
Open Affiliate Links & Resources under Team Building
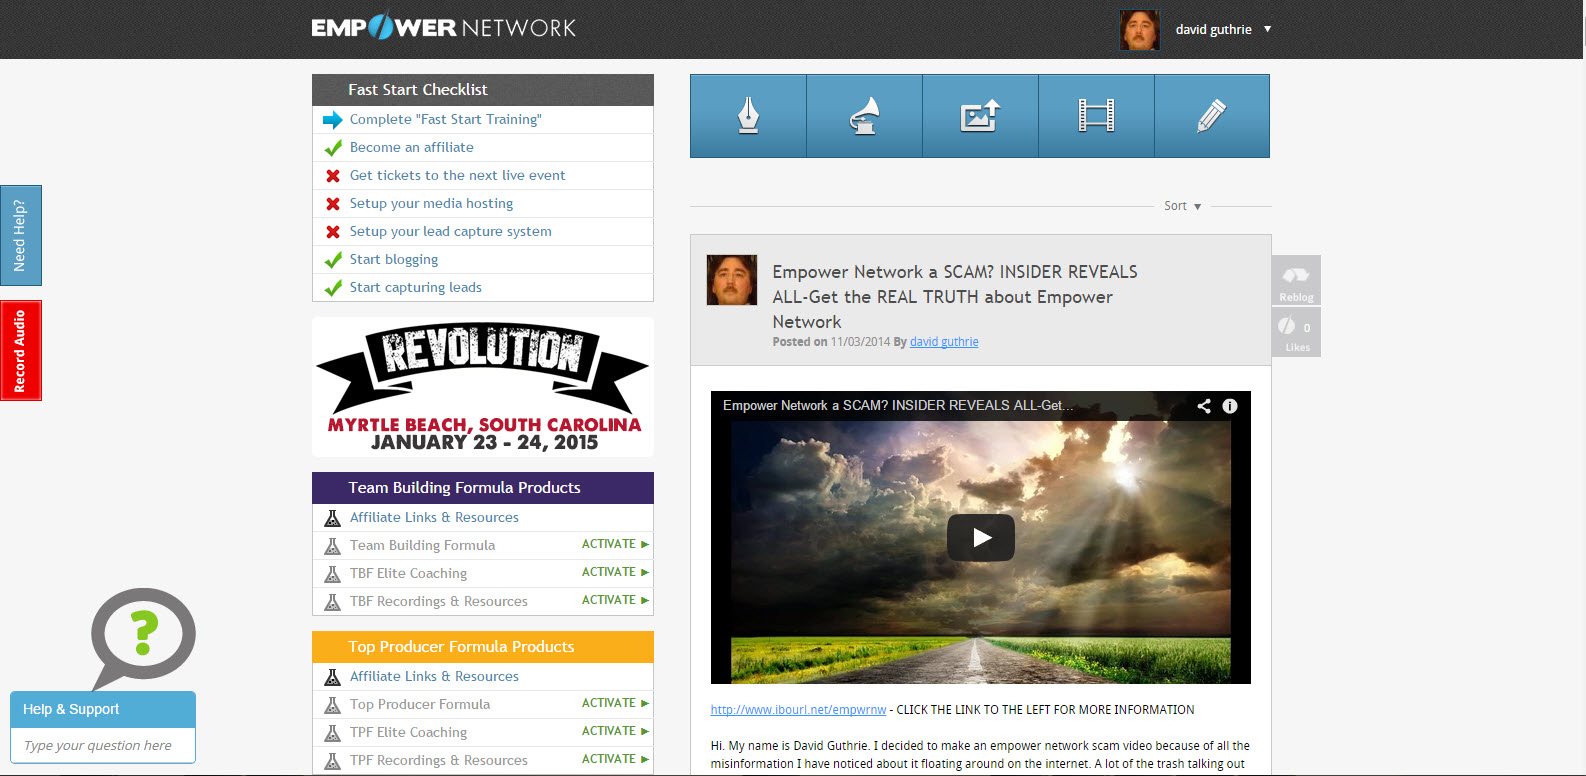[434, 517]
